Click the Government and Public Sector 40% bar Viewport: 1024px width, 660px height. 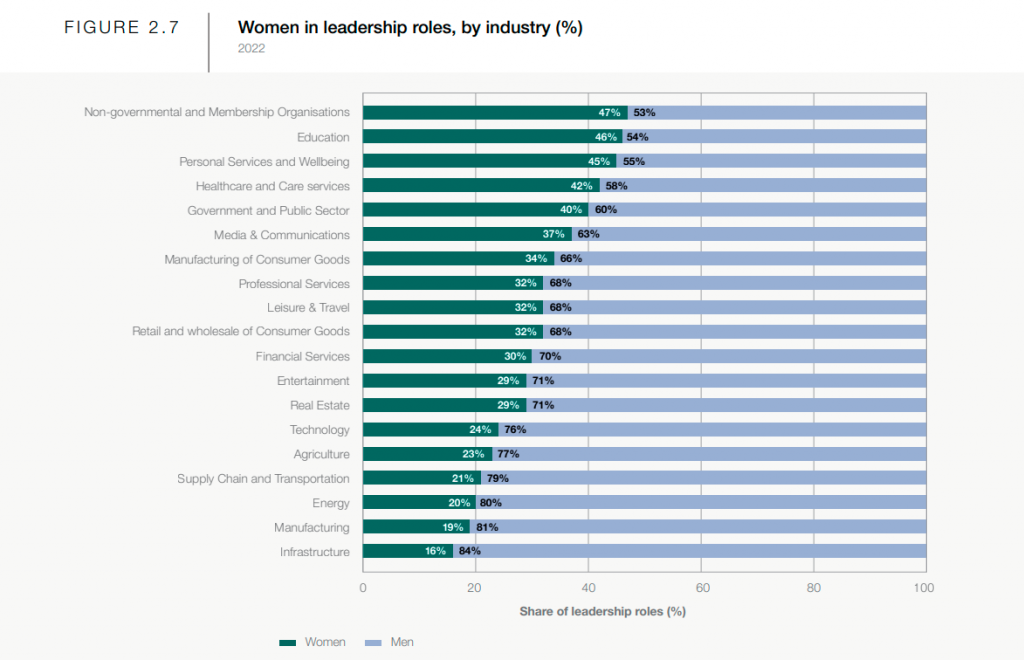[x=475, y=210]
